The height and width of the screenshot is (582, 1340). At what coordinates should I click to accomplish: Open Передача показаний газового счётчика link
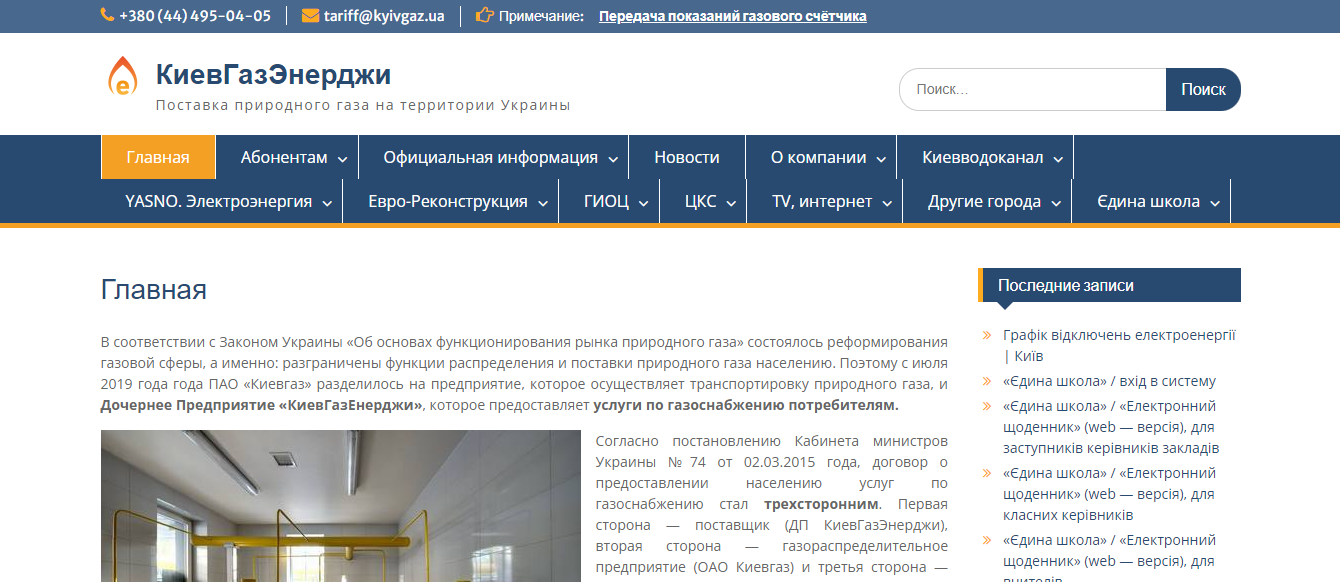coord(733,16)
